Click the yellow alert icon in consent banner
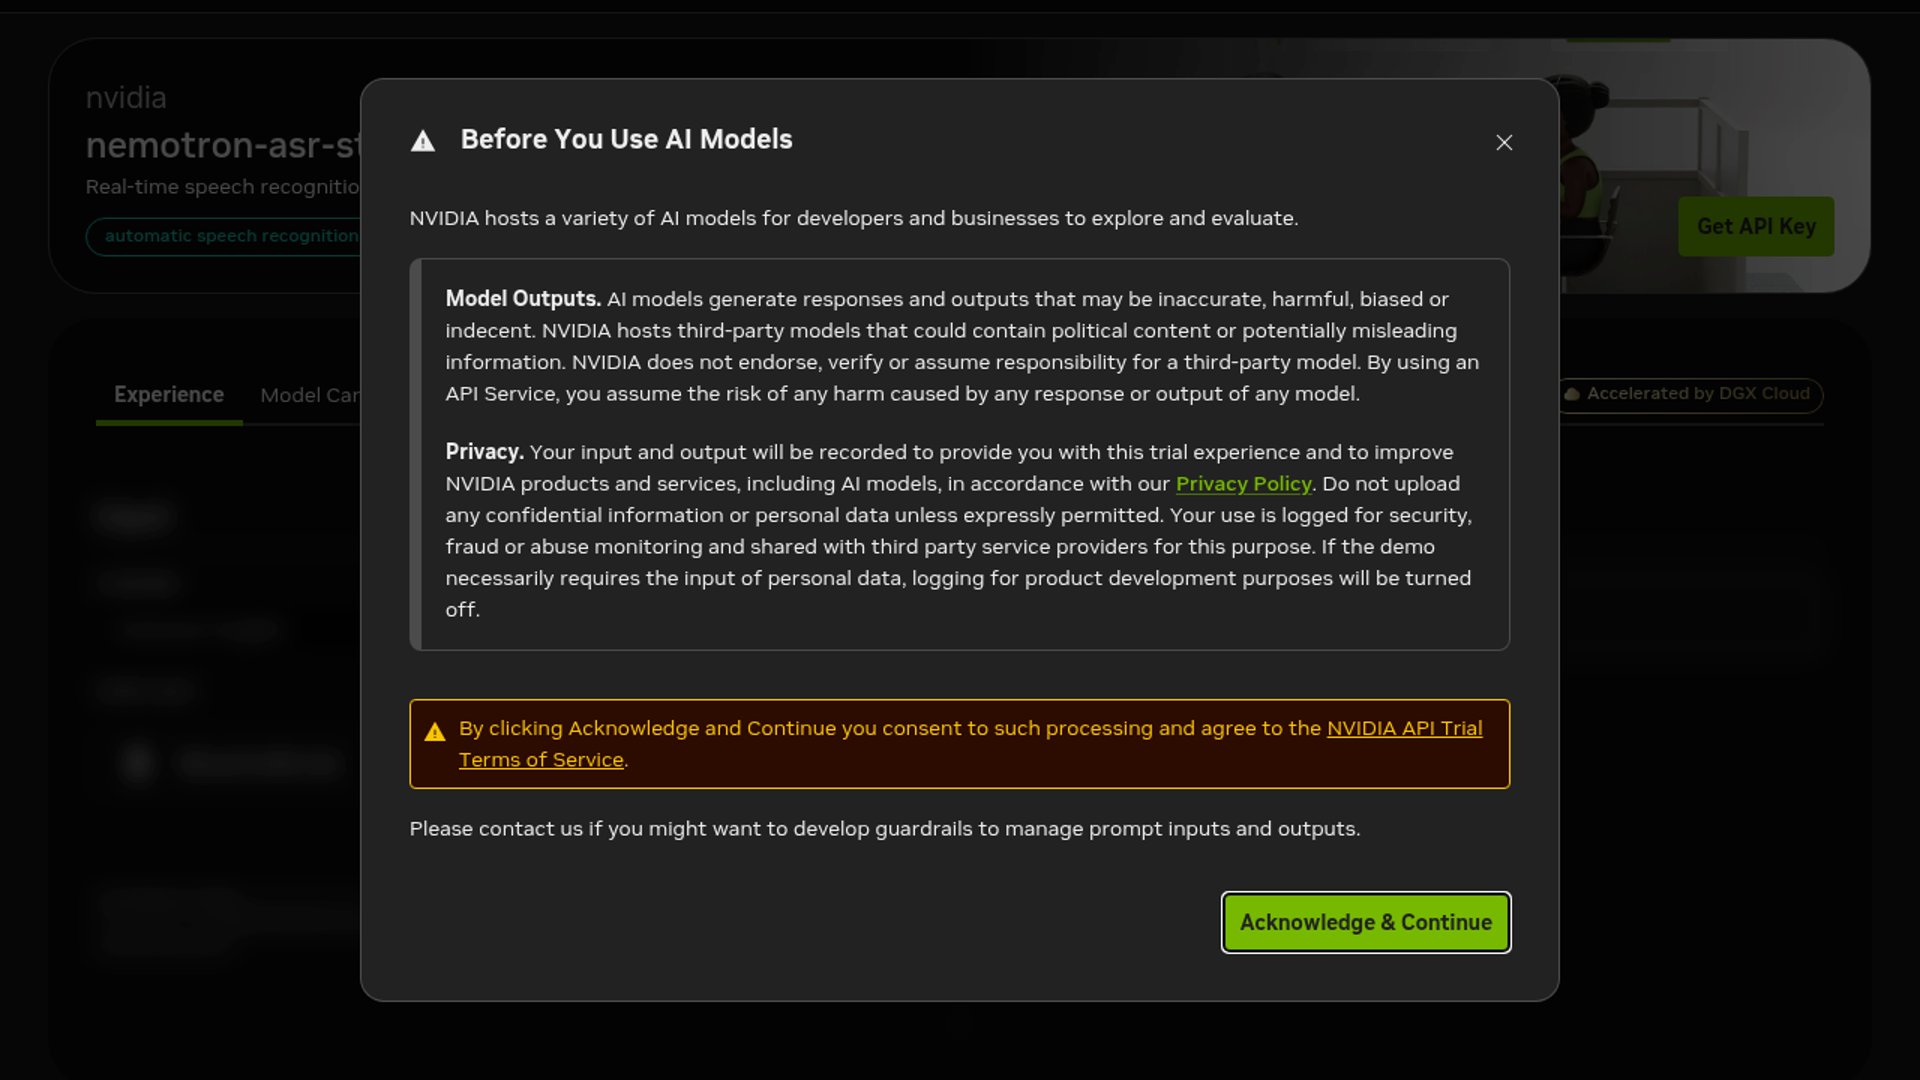The image size is (1920, 1080). pos(435,732)
